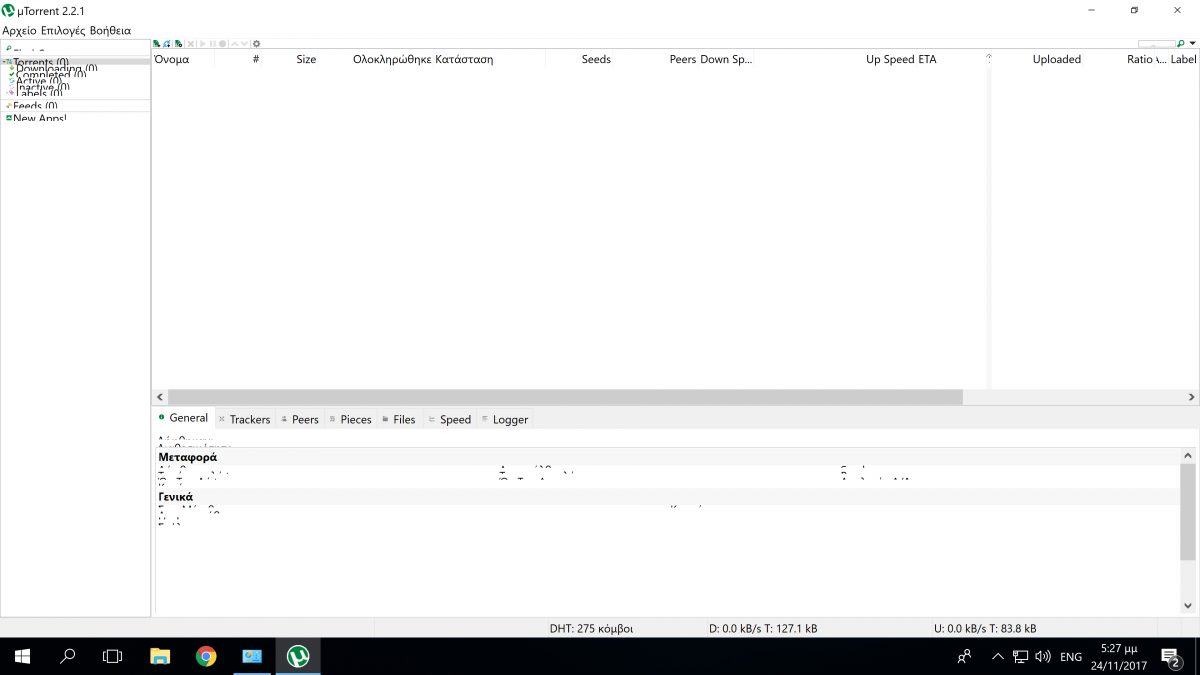Select Downloading (0) in the sidebar
Viewport: 1200px width, 675px height.
point(57,69)
